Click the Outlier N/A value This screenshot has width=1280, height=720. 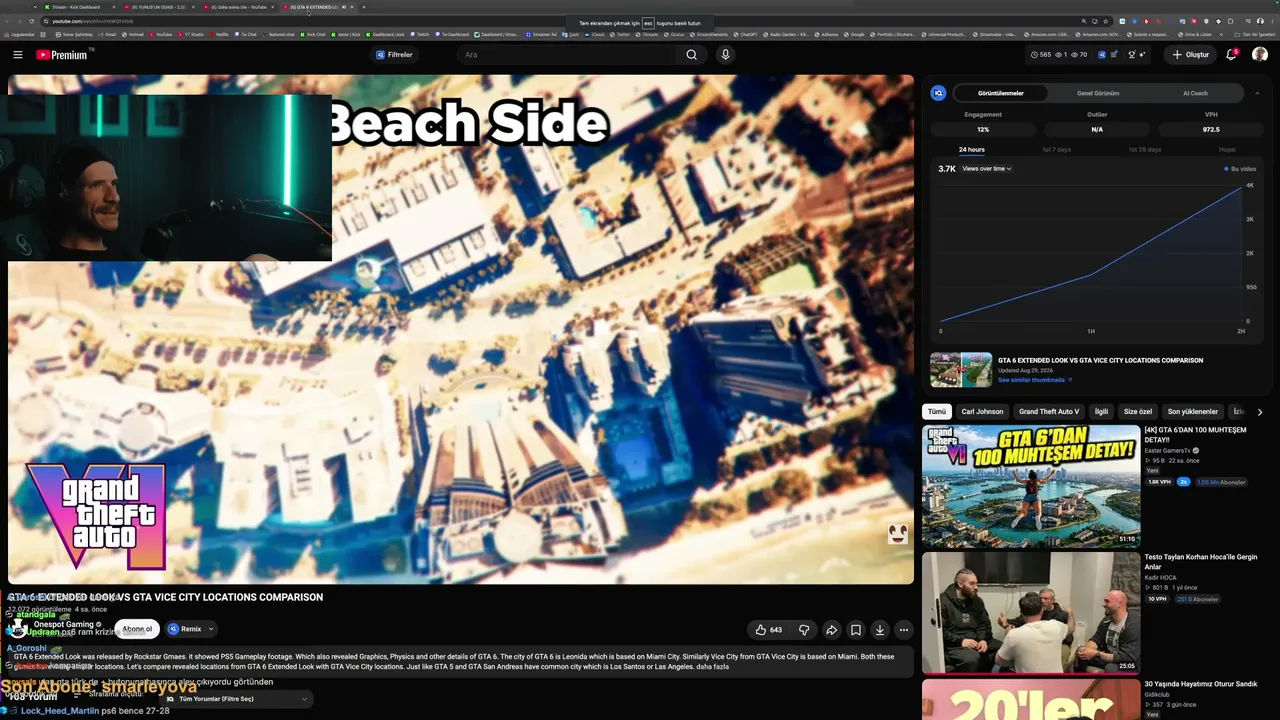click(x=1097, y=130)
